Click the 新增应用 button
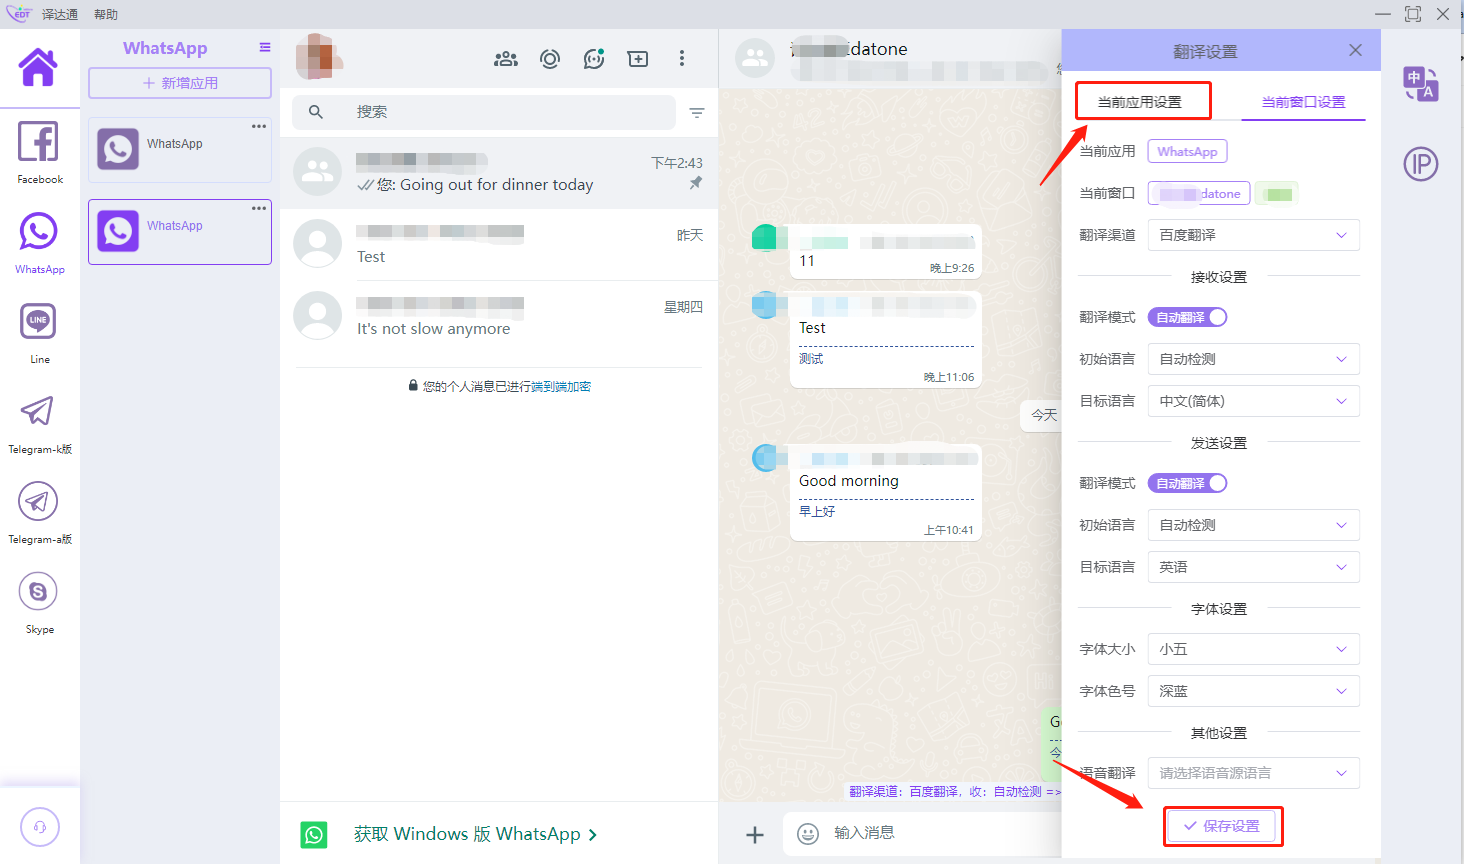 [x=180, y=83]
